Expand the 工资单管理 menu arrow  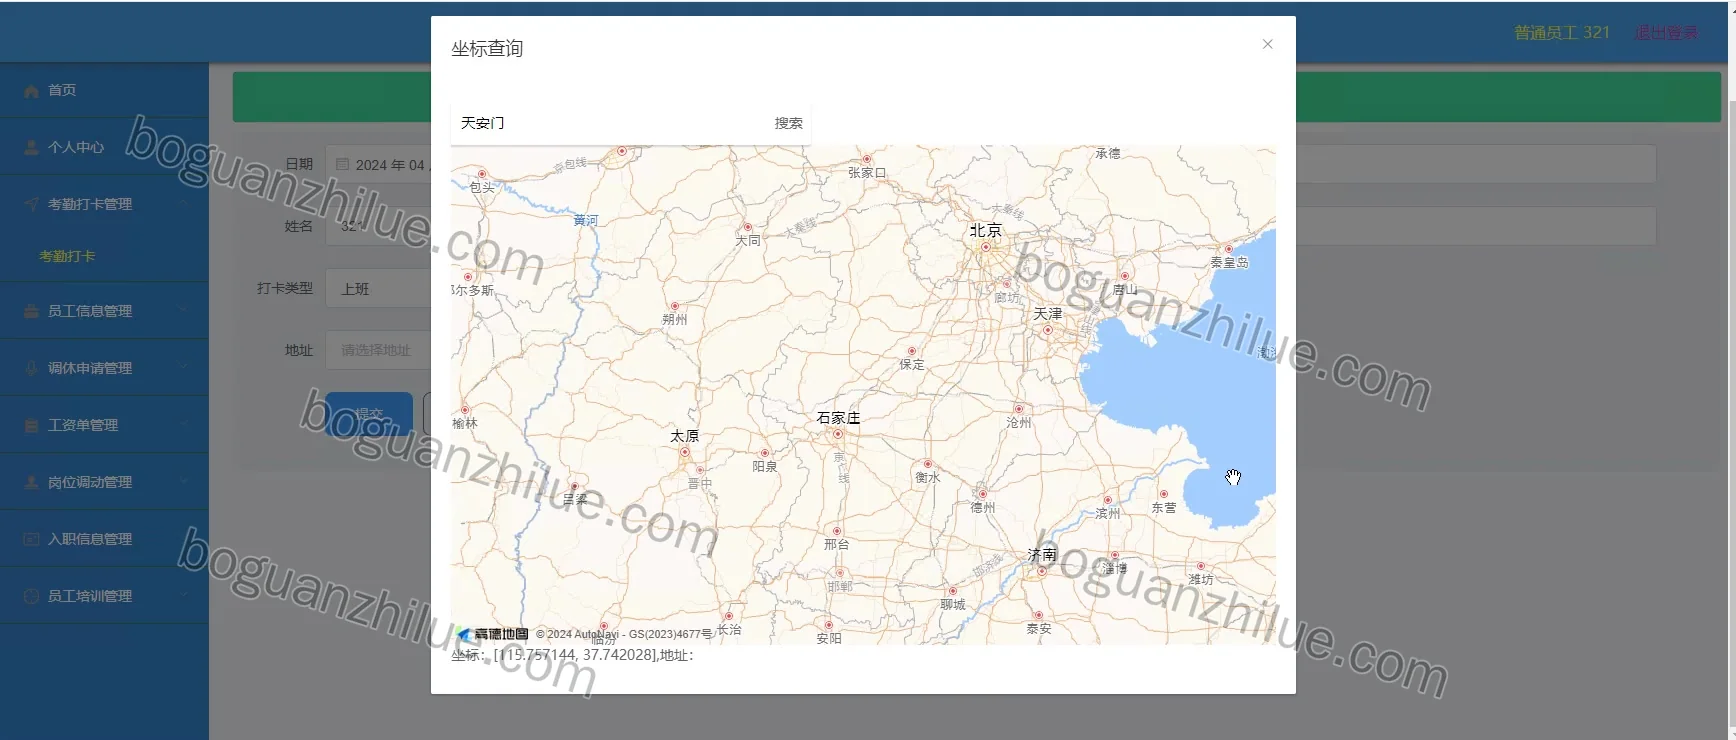pos(184,425)
